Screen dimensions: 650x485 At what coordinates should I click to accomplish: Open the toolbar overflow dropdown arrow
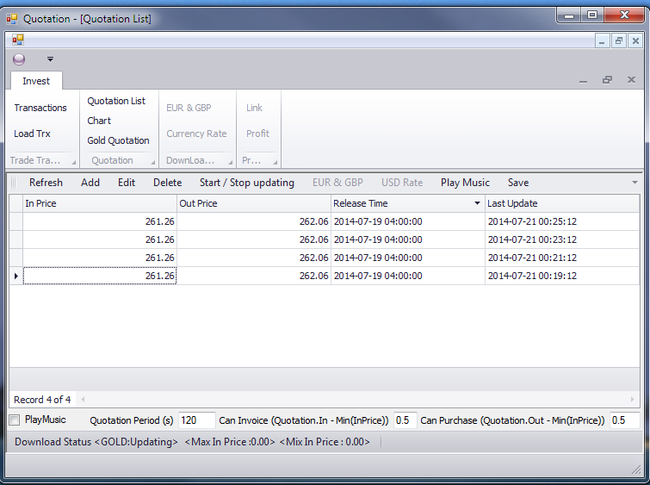[x=635, y=182]
